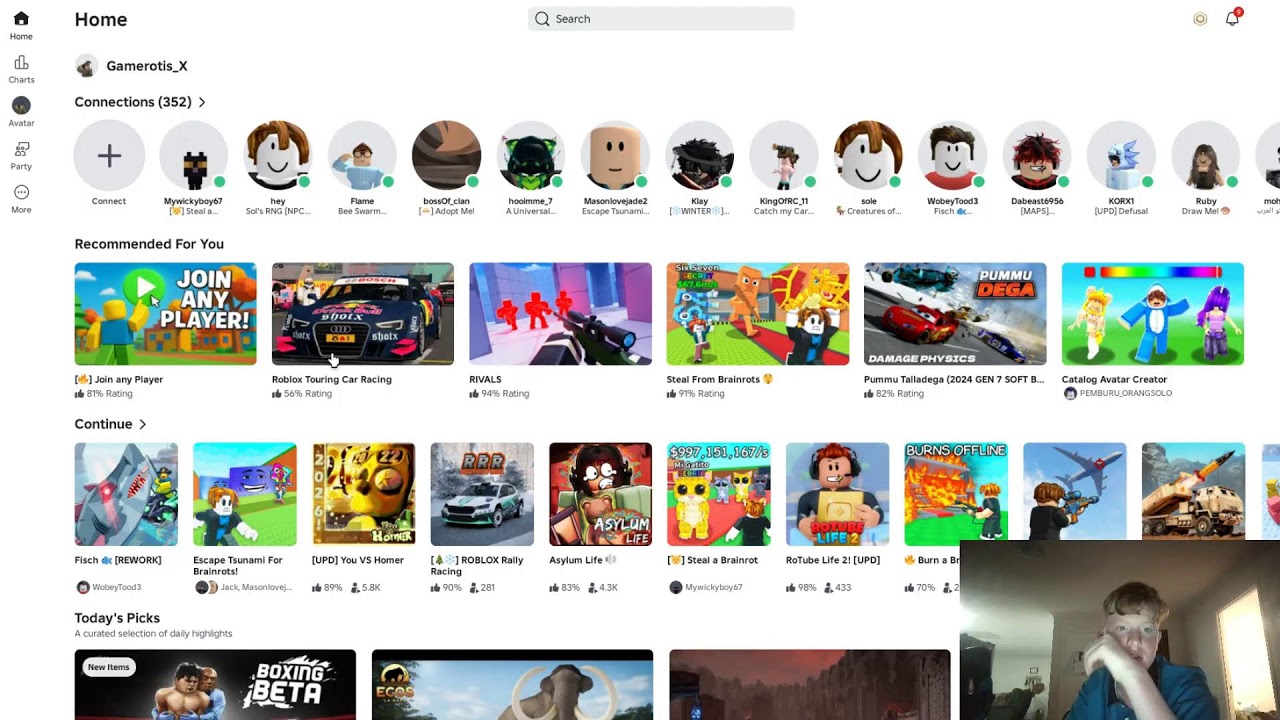Click the New Items badge
This screenshot has height=720, width=1280.
pyautogui.click(x=108, y=667)
